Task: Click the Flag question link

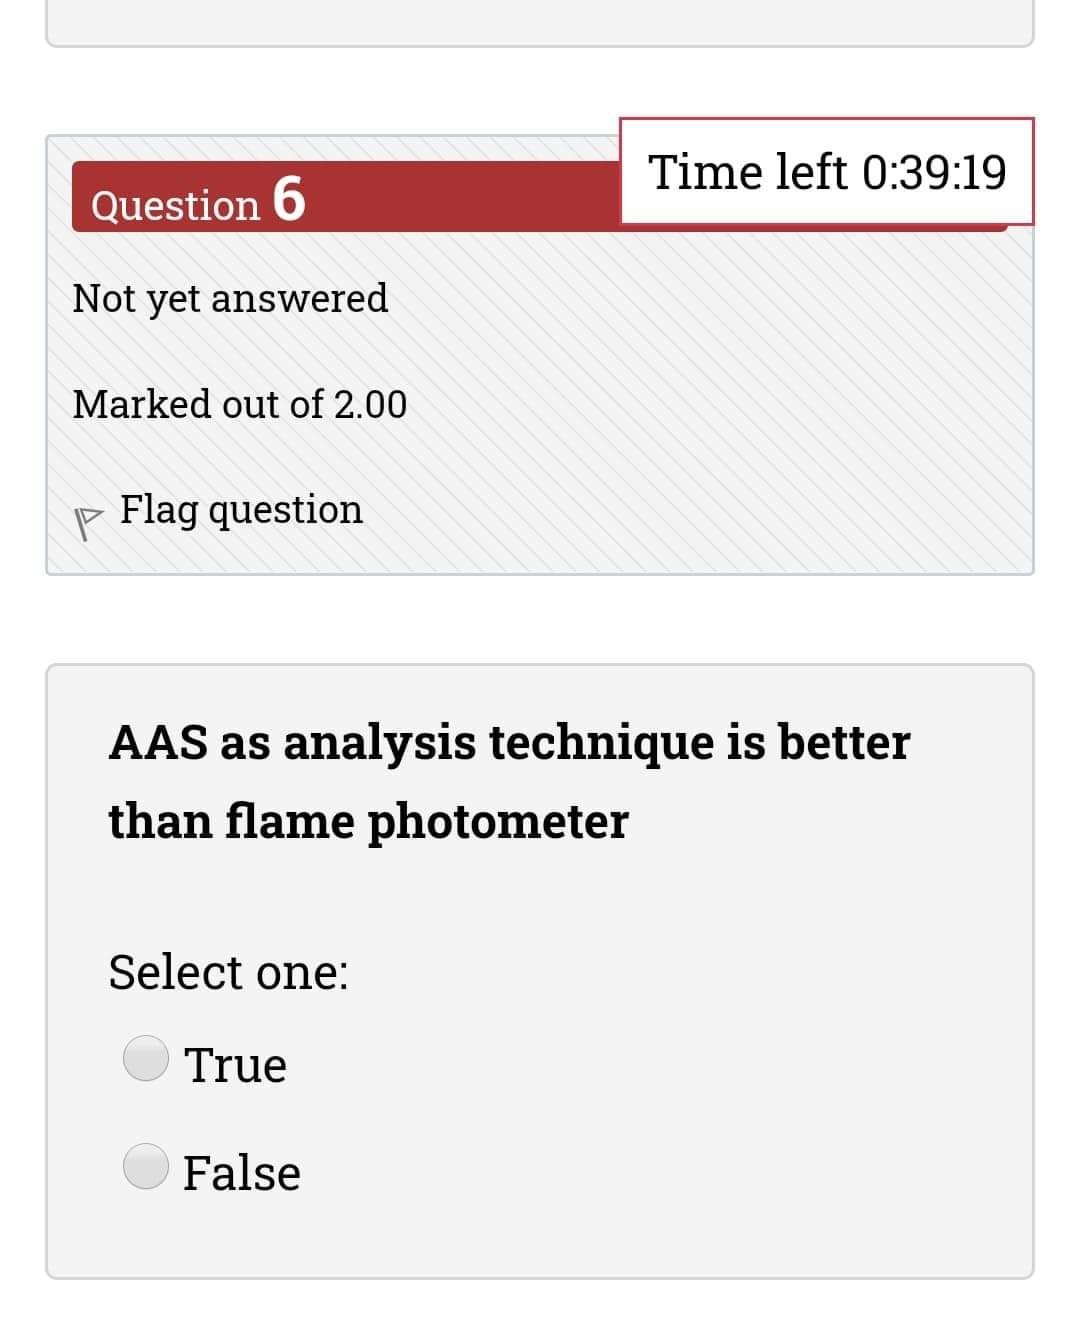Action: (241, 510)
